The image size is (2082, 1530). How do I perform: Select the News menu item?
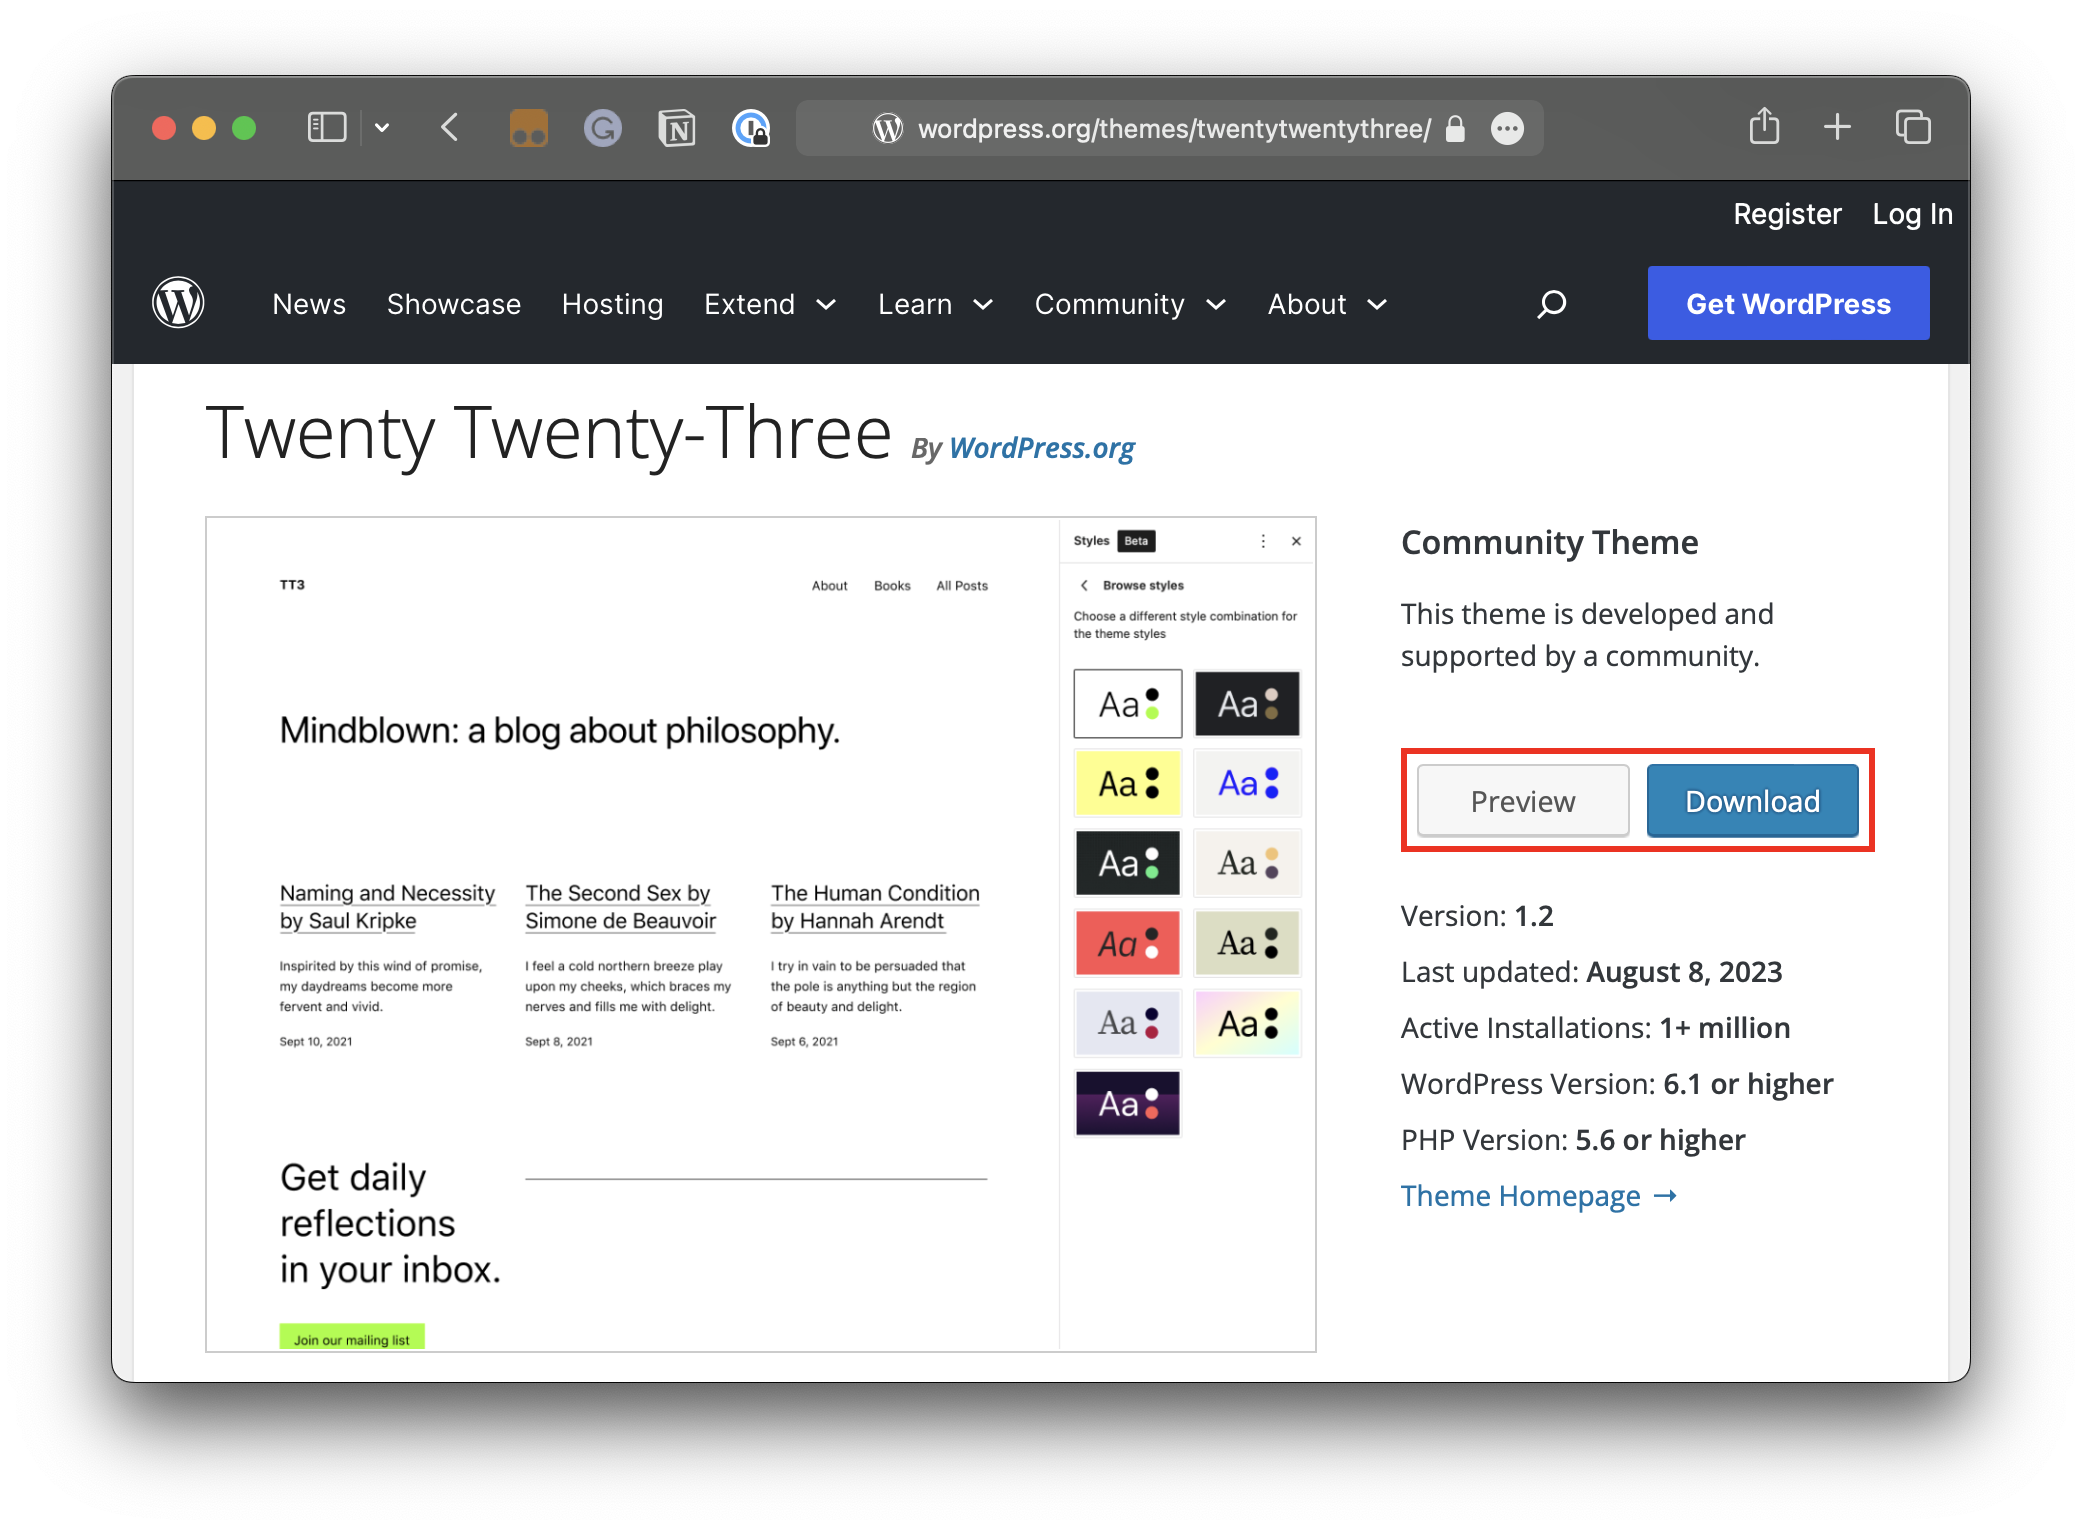(x=308, y=304)
